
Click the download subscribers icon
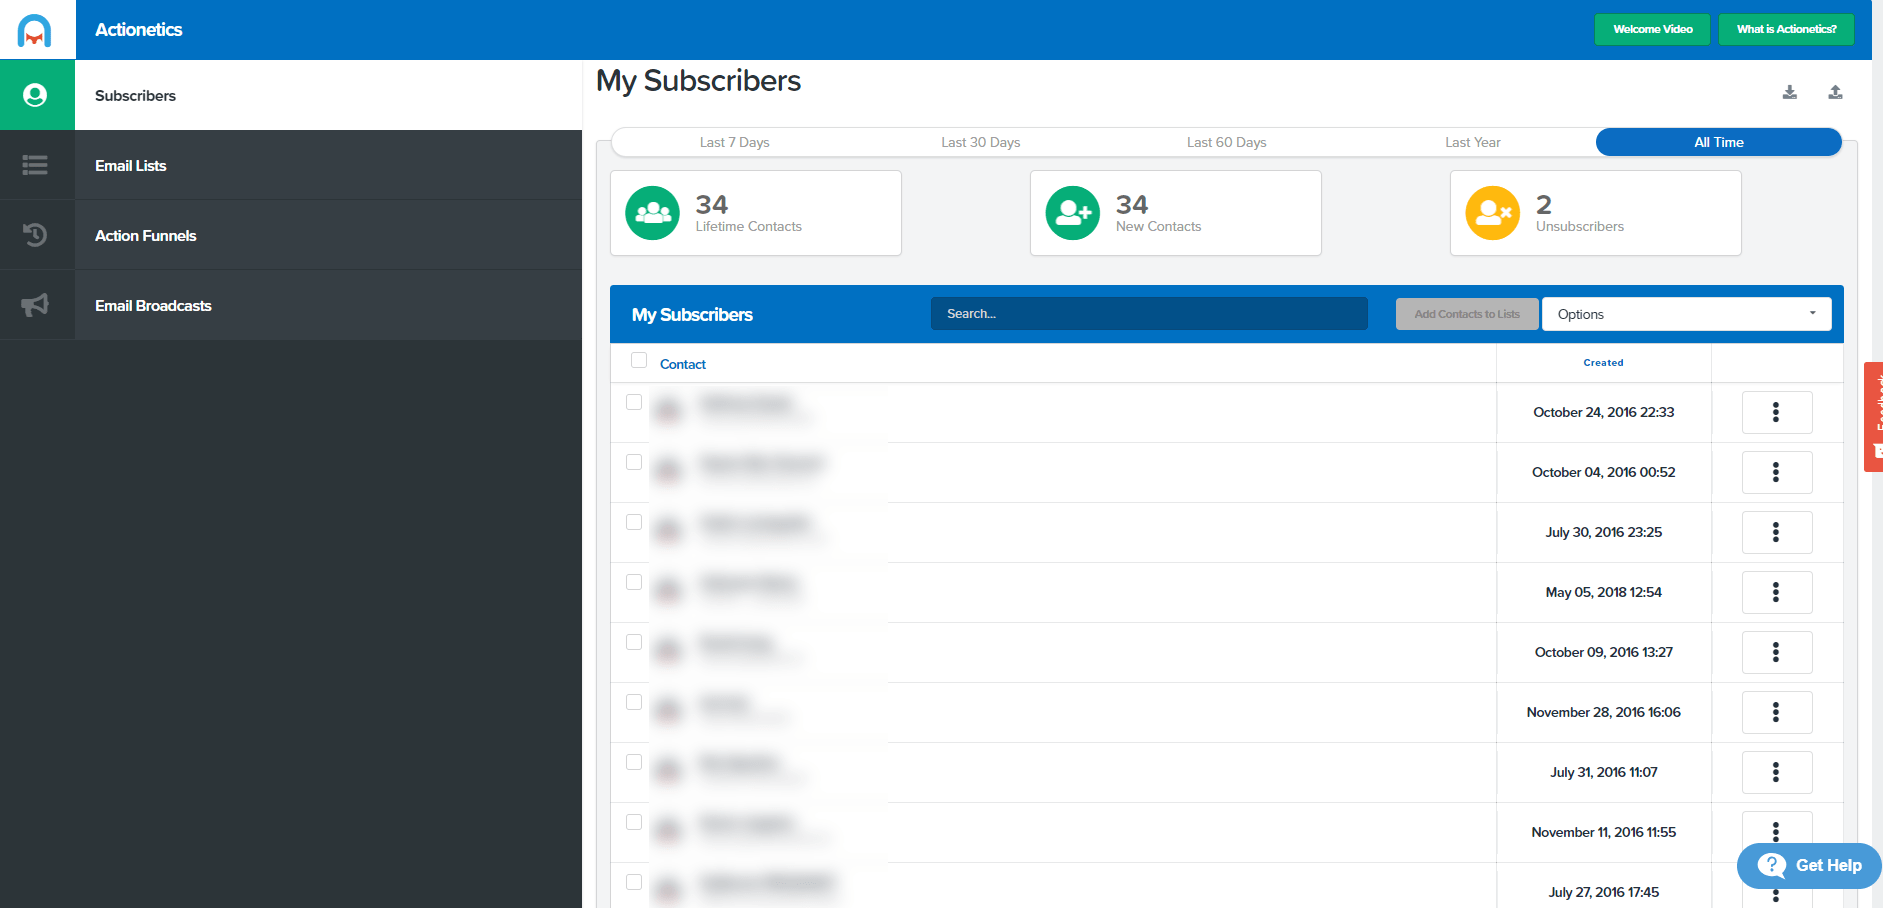1790,92
